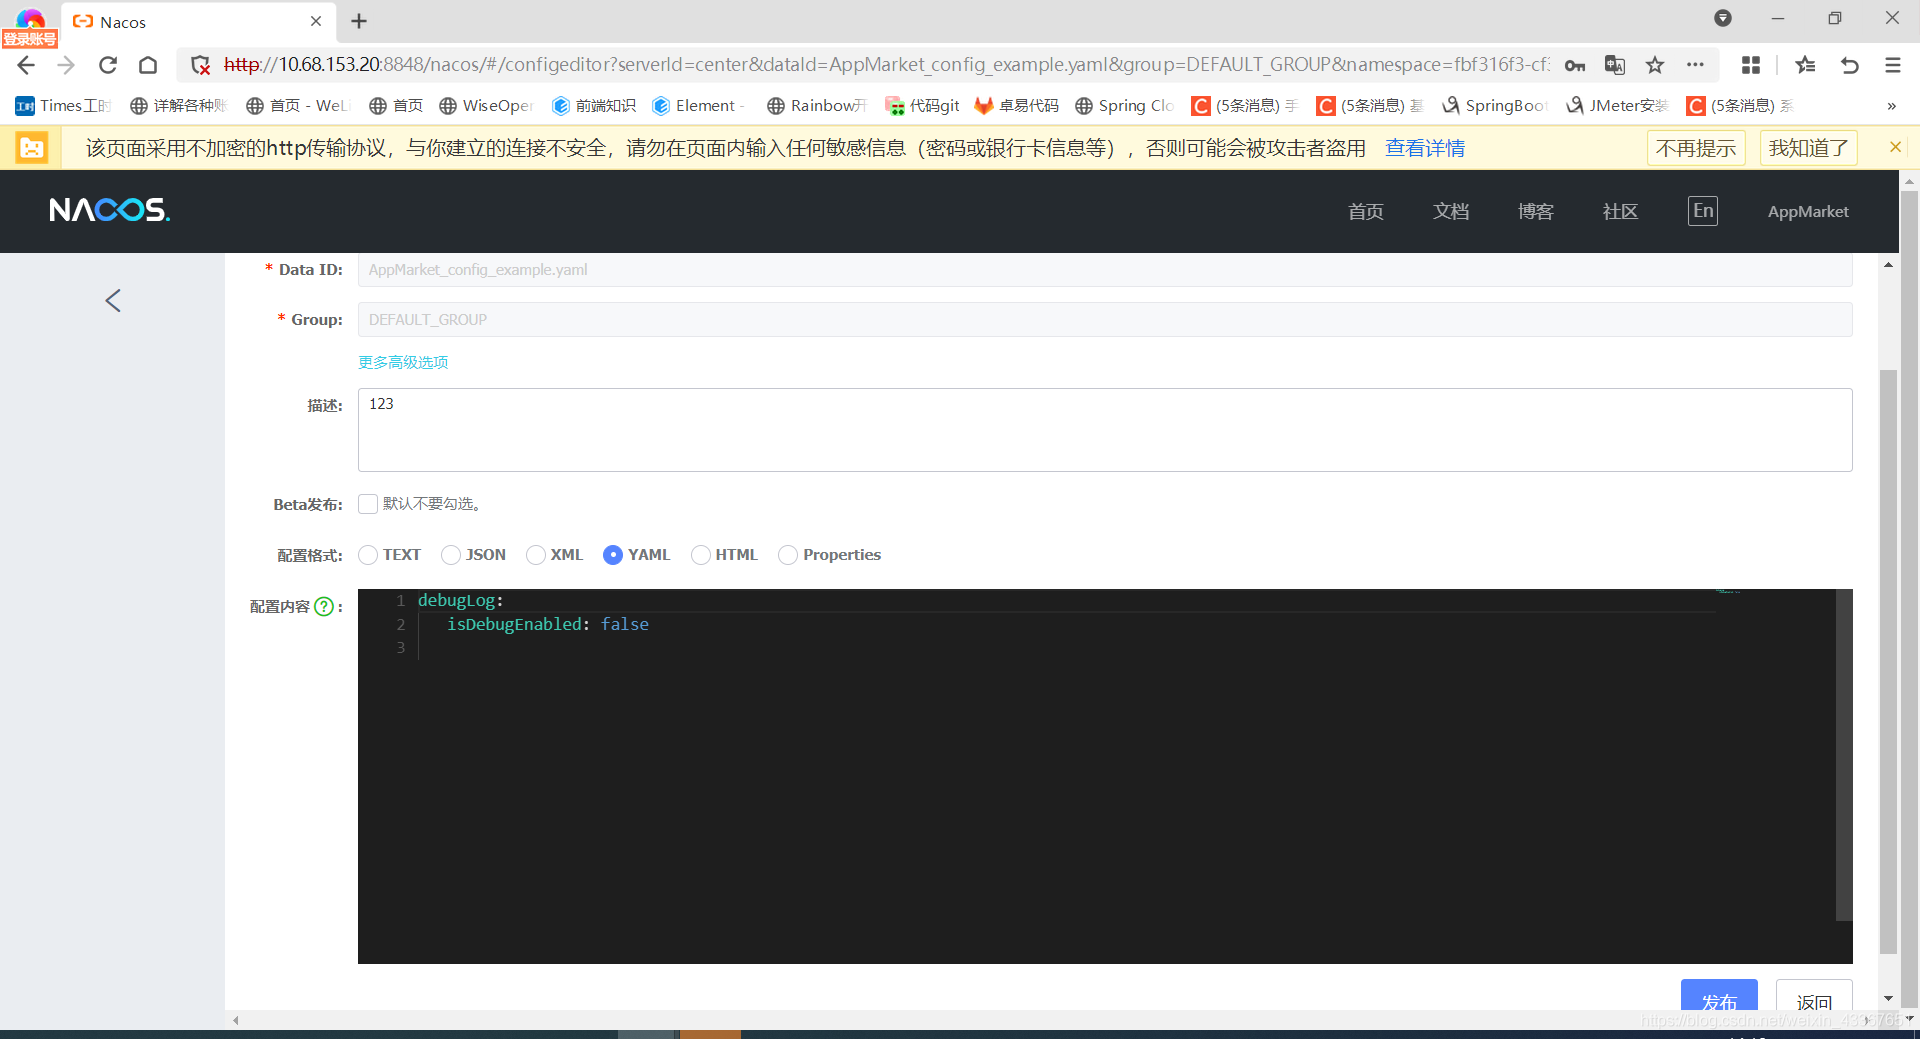Click 发布 publish button

[x=1719, y=997]
